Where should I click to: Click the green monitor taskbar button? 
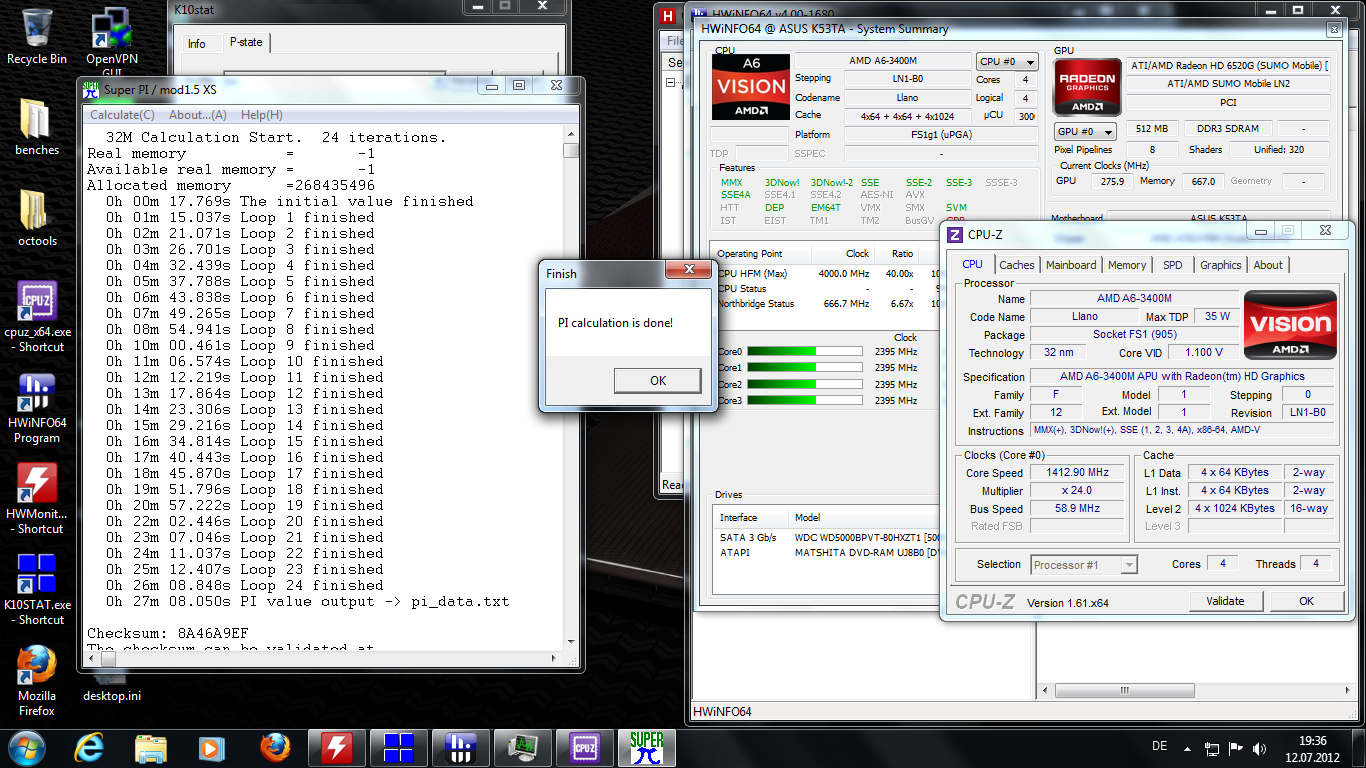(522, 747)
